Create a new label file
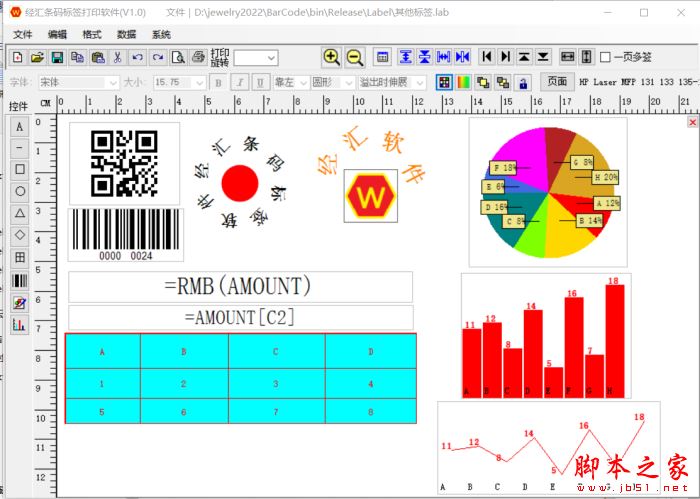This screenshot has height=499, width=700. coord(17,57)
